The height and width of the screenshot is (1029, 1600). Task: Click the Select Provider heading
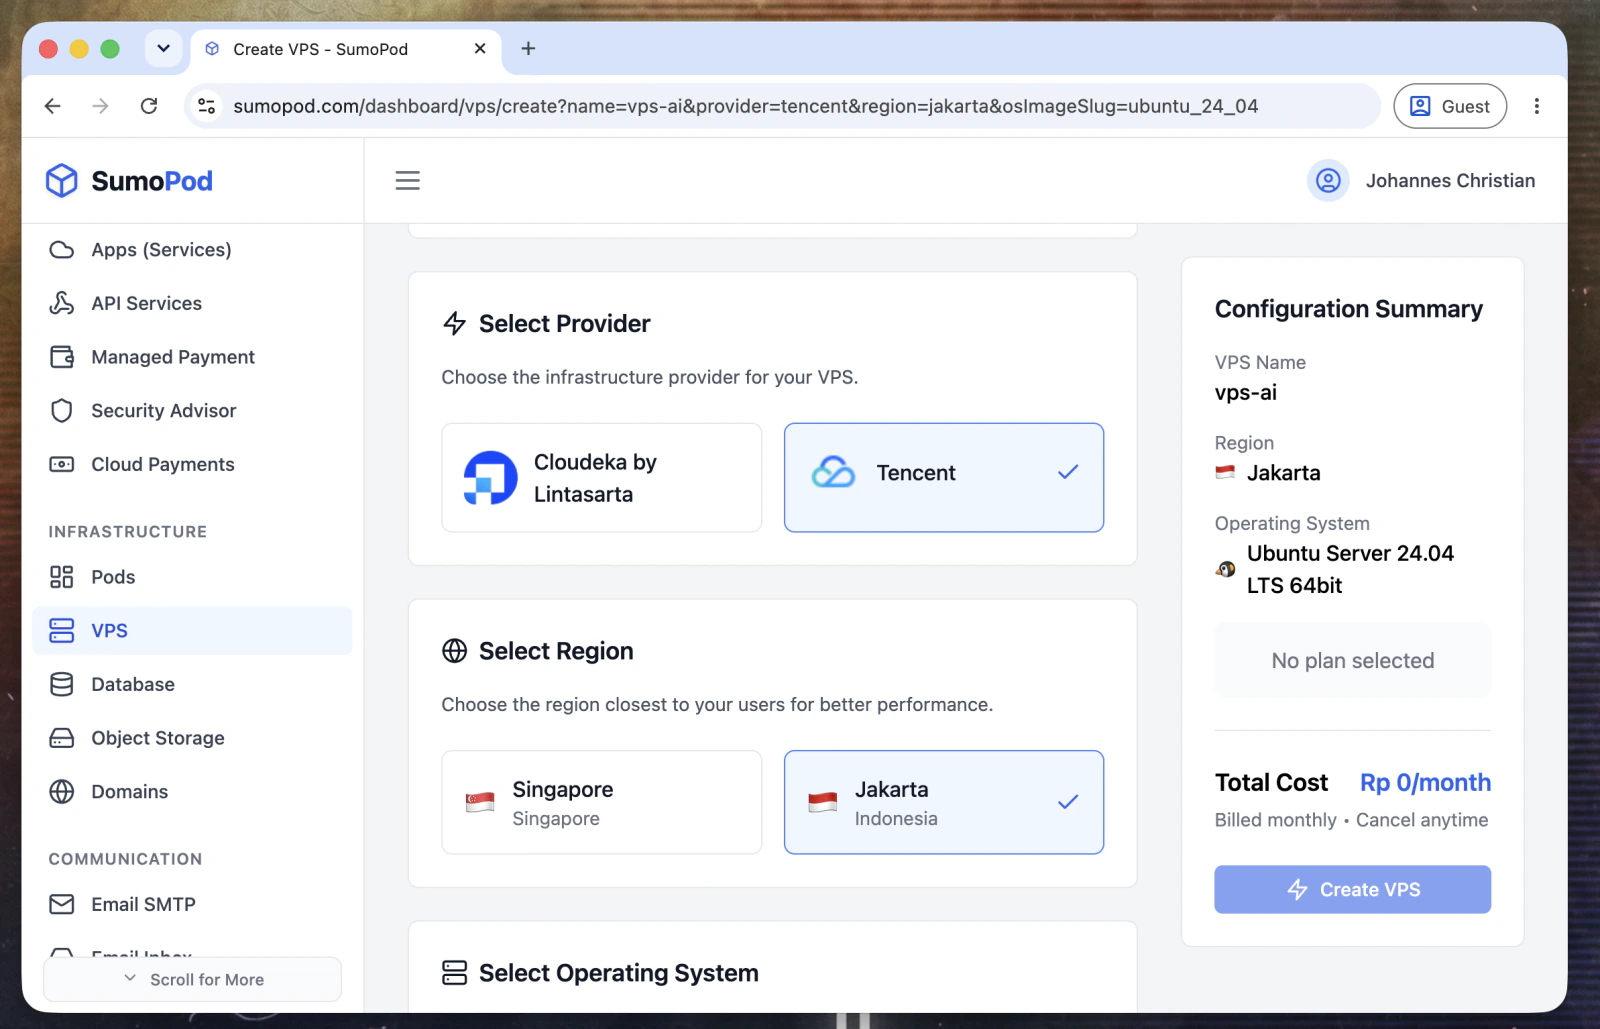[565, 324]
